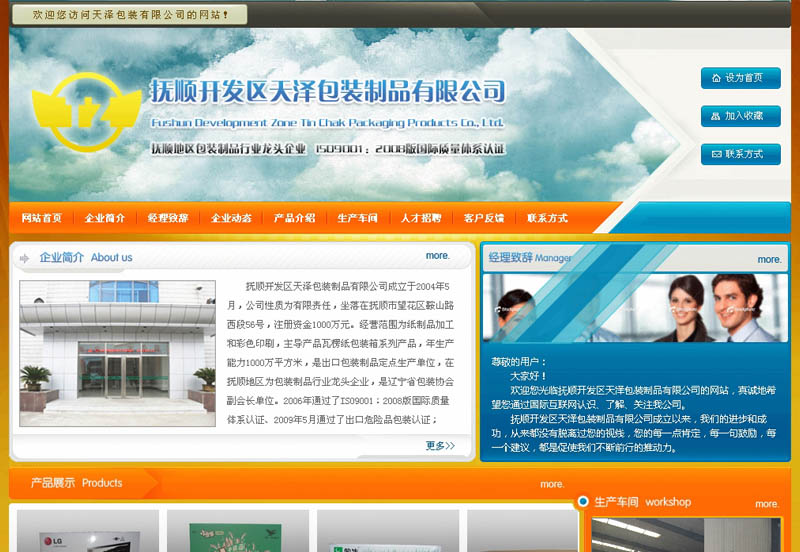Go to 企业简介 navigation item
Viewport: 800px width, 552px height.
[105, 218]
